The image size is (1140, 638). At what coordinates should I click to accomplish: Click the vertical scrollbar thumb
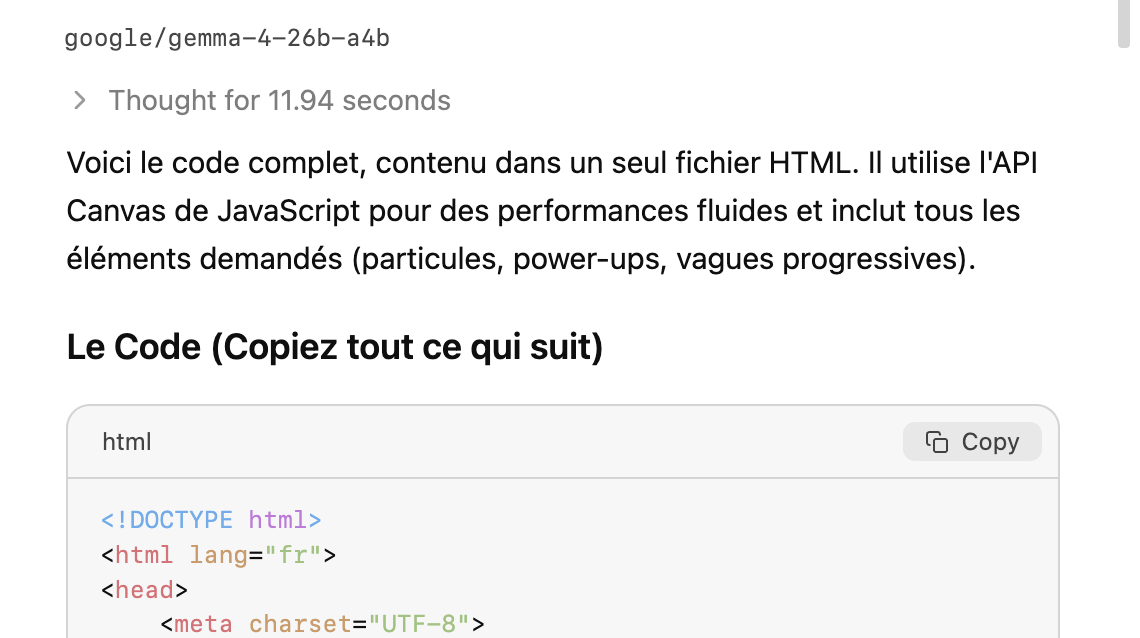[1124, 24]
